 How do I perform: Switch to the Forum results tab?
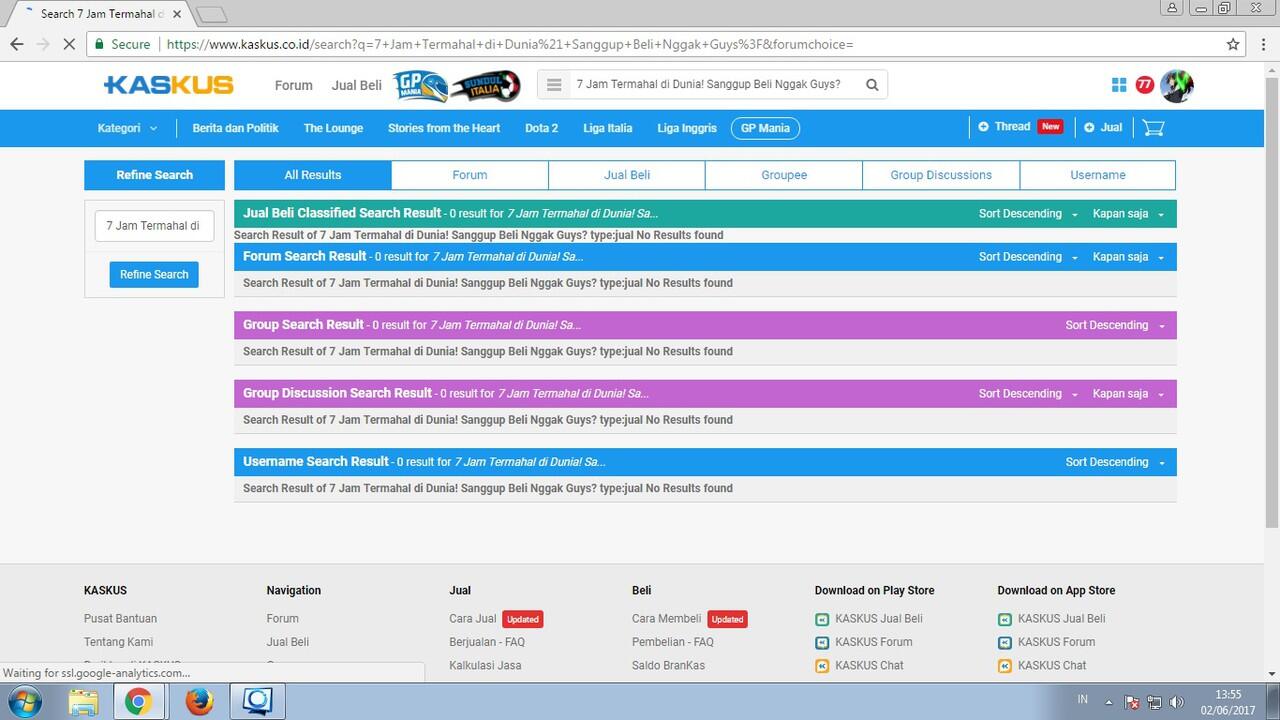470,175
